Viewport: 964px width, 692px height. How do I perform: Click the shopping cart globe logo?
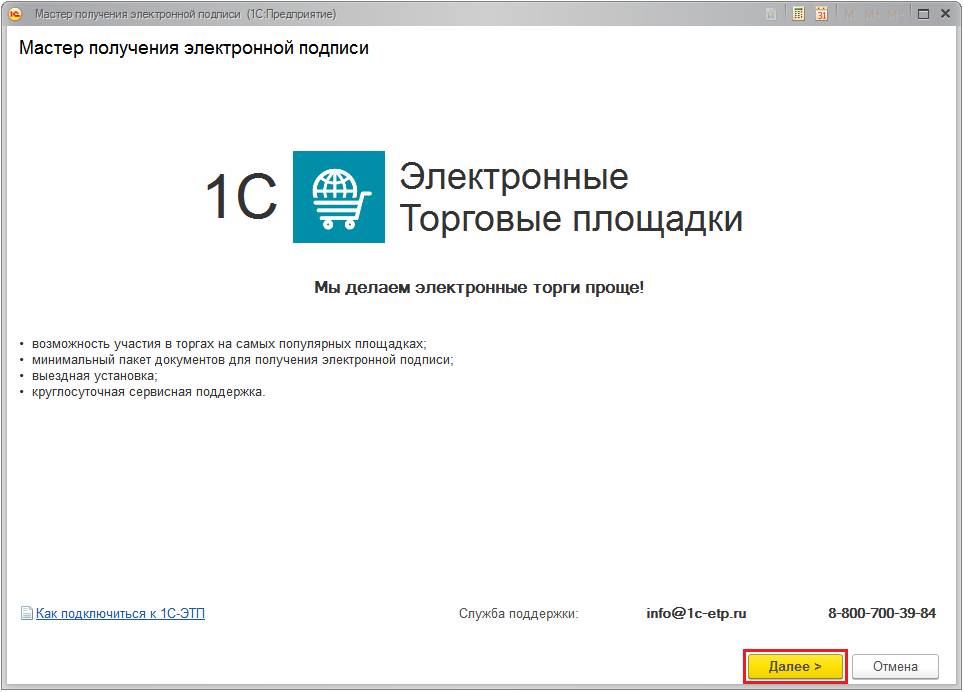coord(339,197)
